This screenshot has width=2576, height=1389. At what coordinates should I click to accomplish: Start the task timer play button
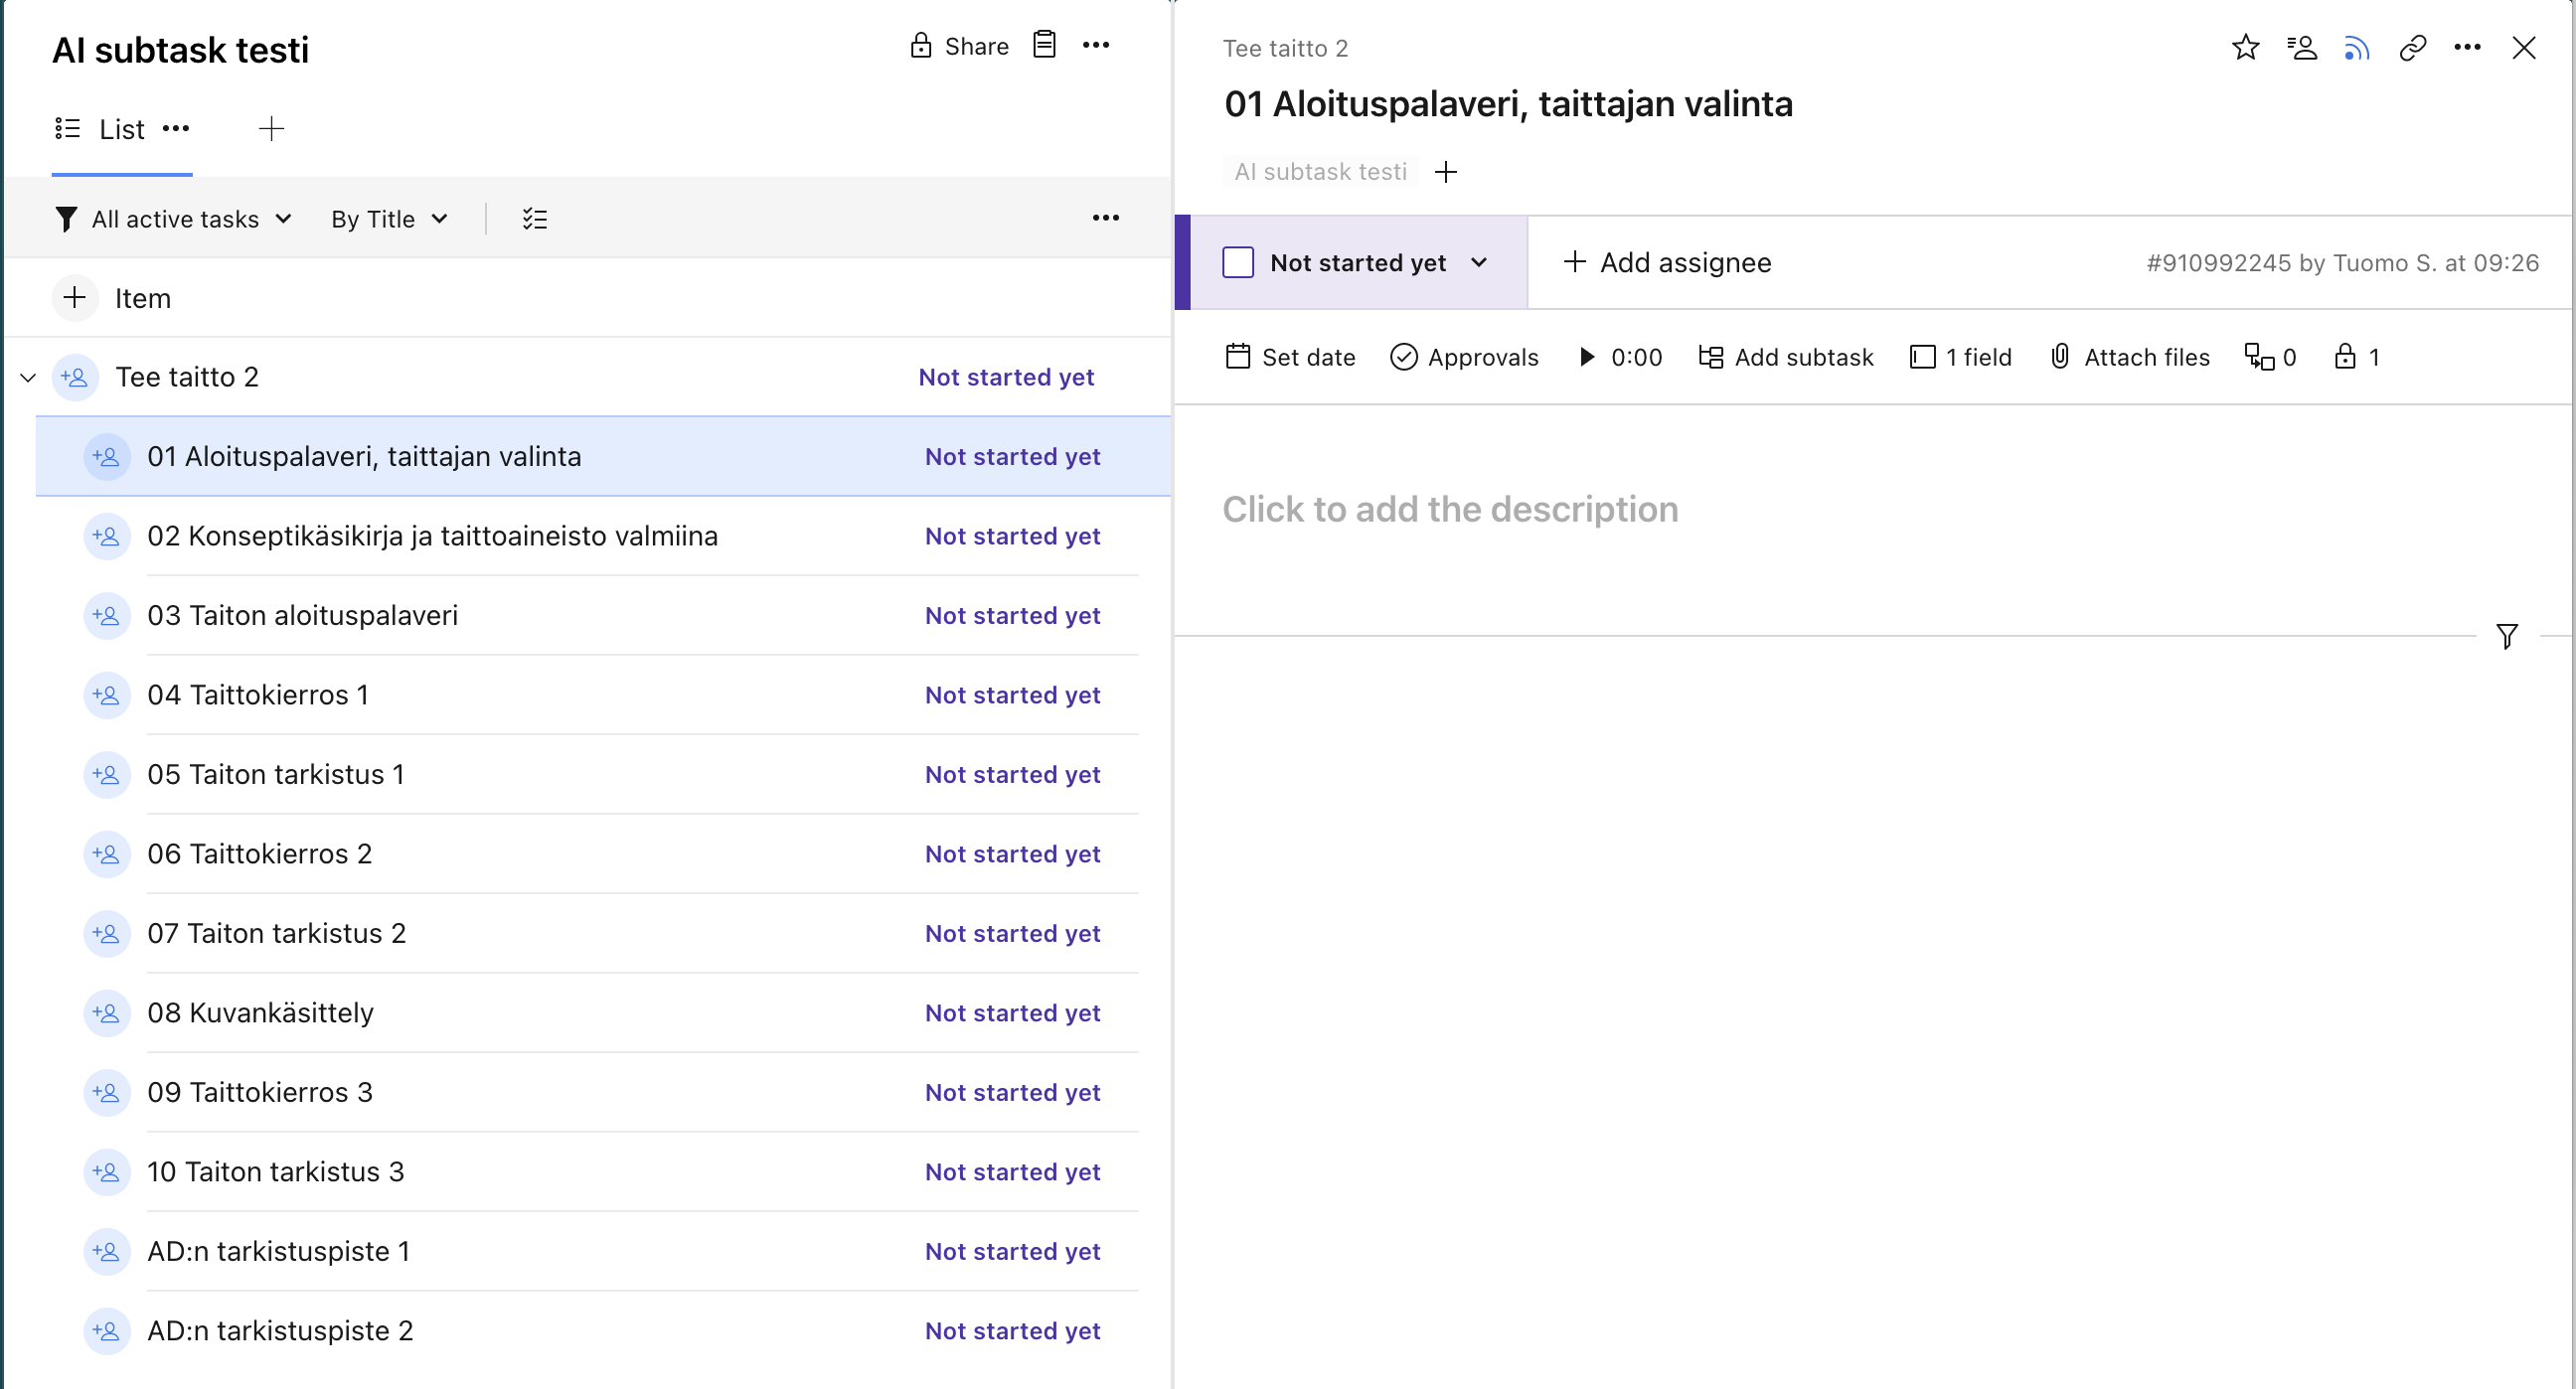(1586, 357)
